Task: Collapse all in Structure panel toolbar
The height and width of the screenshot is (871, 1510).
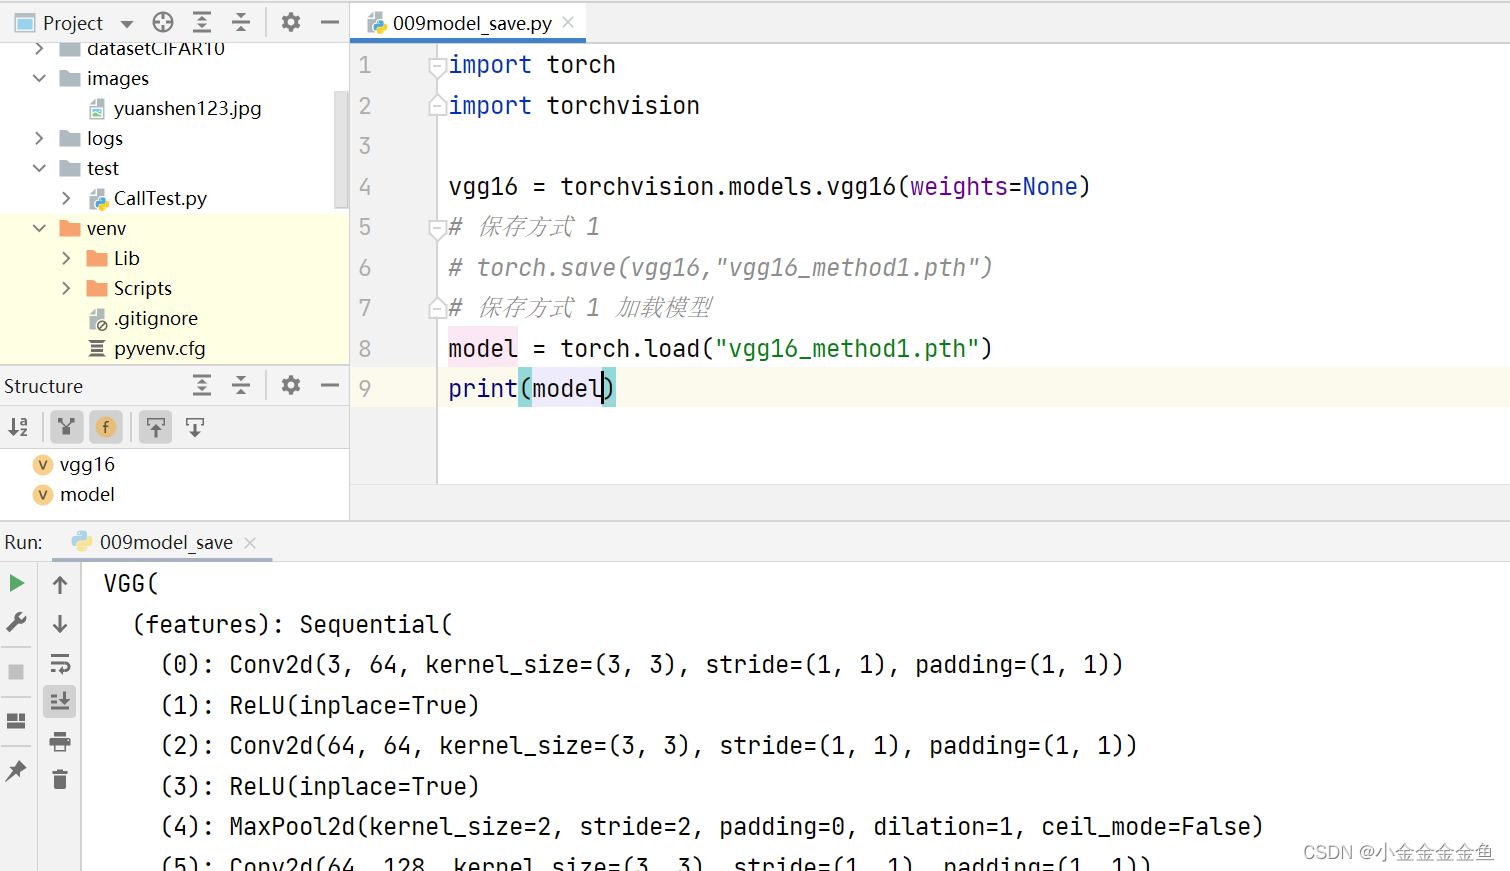Action: click(241, 385)
